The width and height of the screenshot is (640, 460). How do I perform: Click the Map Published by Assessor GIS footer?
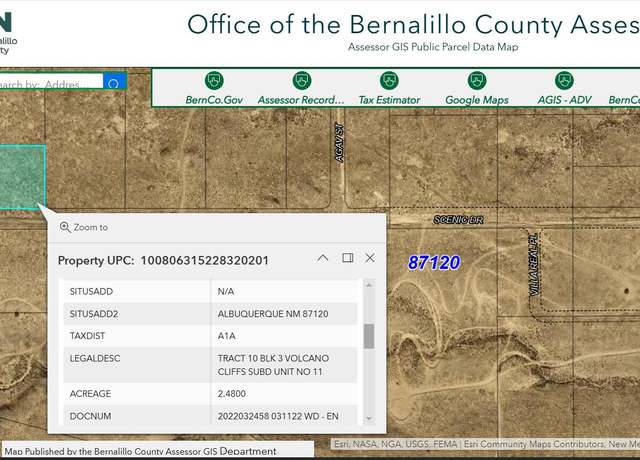click(x=140, y=451)
